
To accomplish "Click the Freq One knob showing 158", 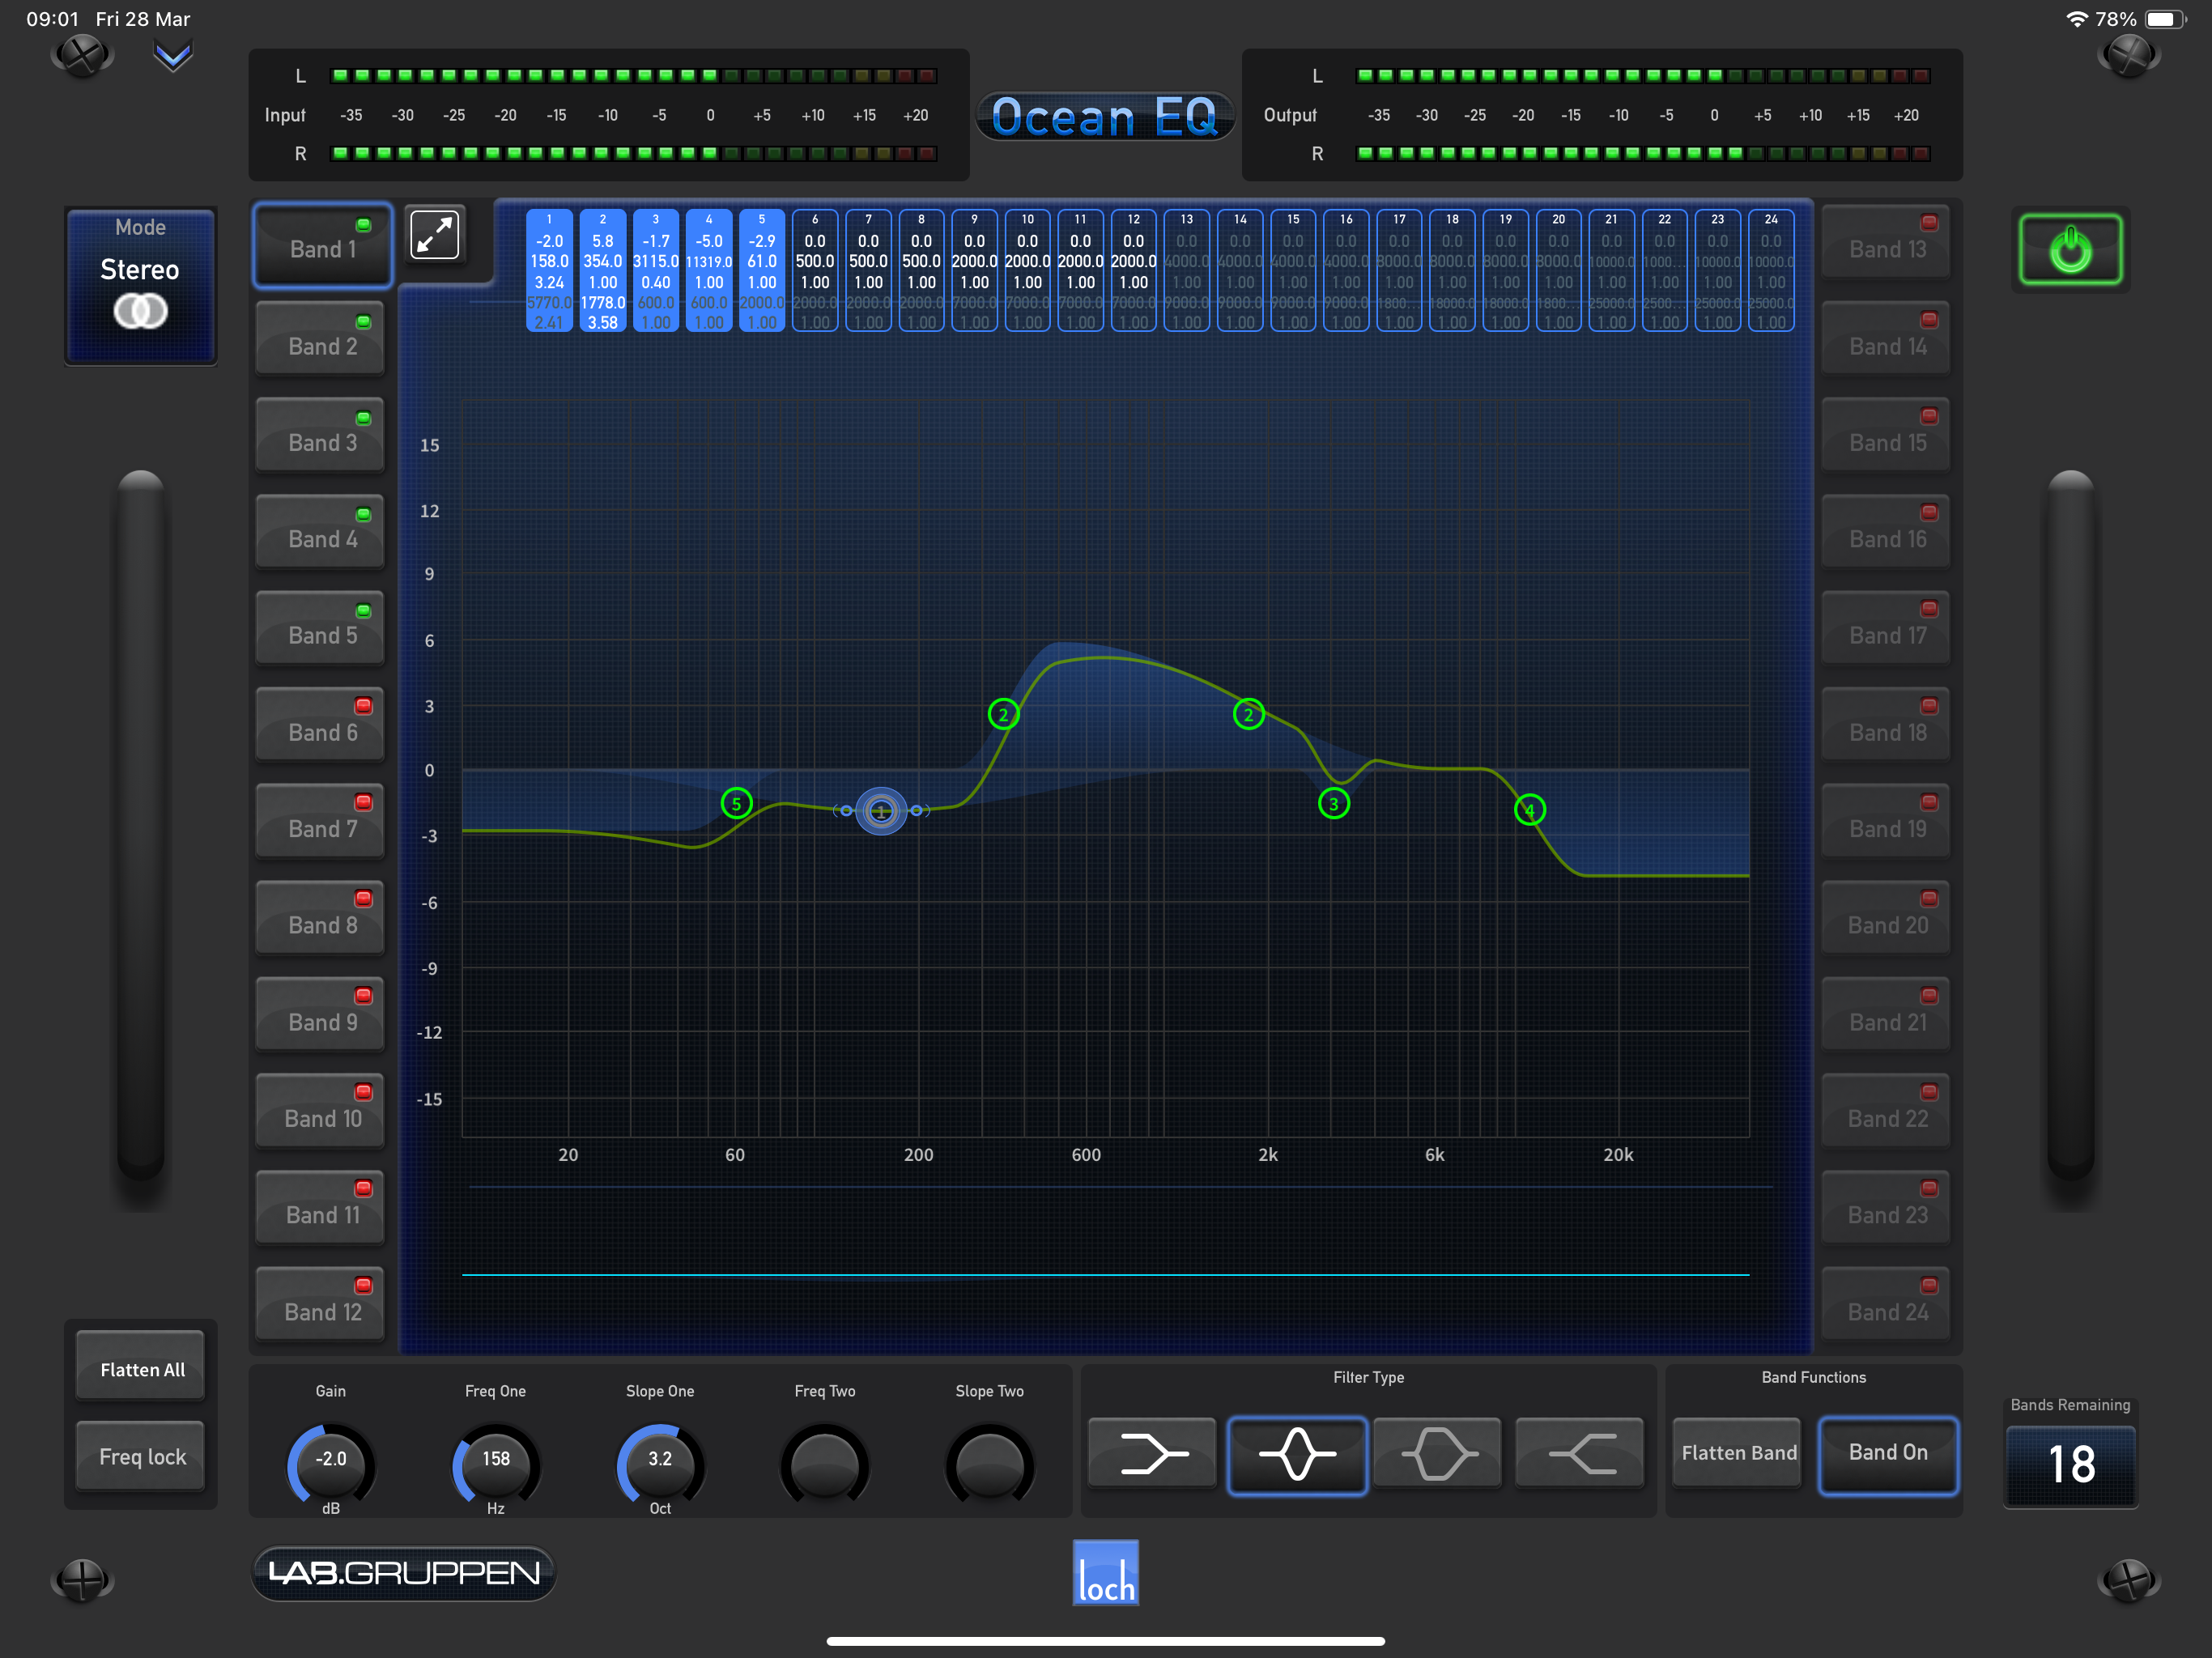I will (496, 1465).
